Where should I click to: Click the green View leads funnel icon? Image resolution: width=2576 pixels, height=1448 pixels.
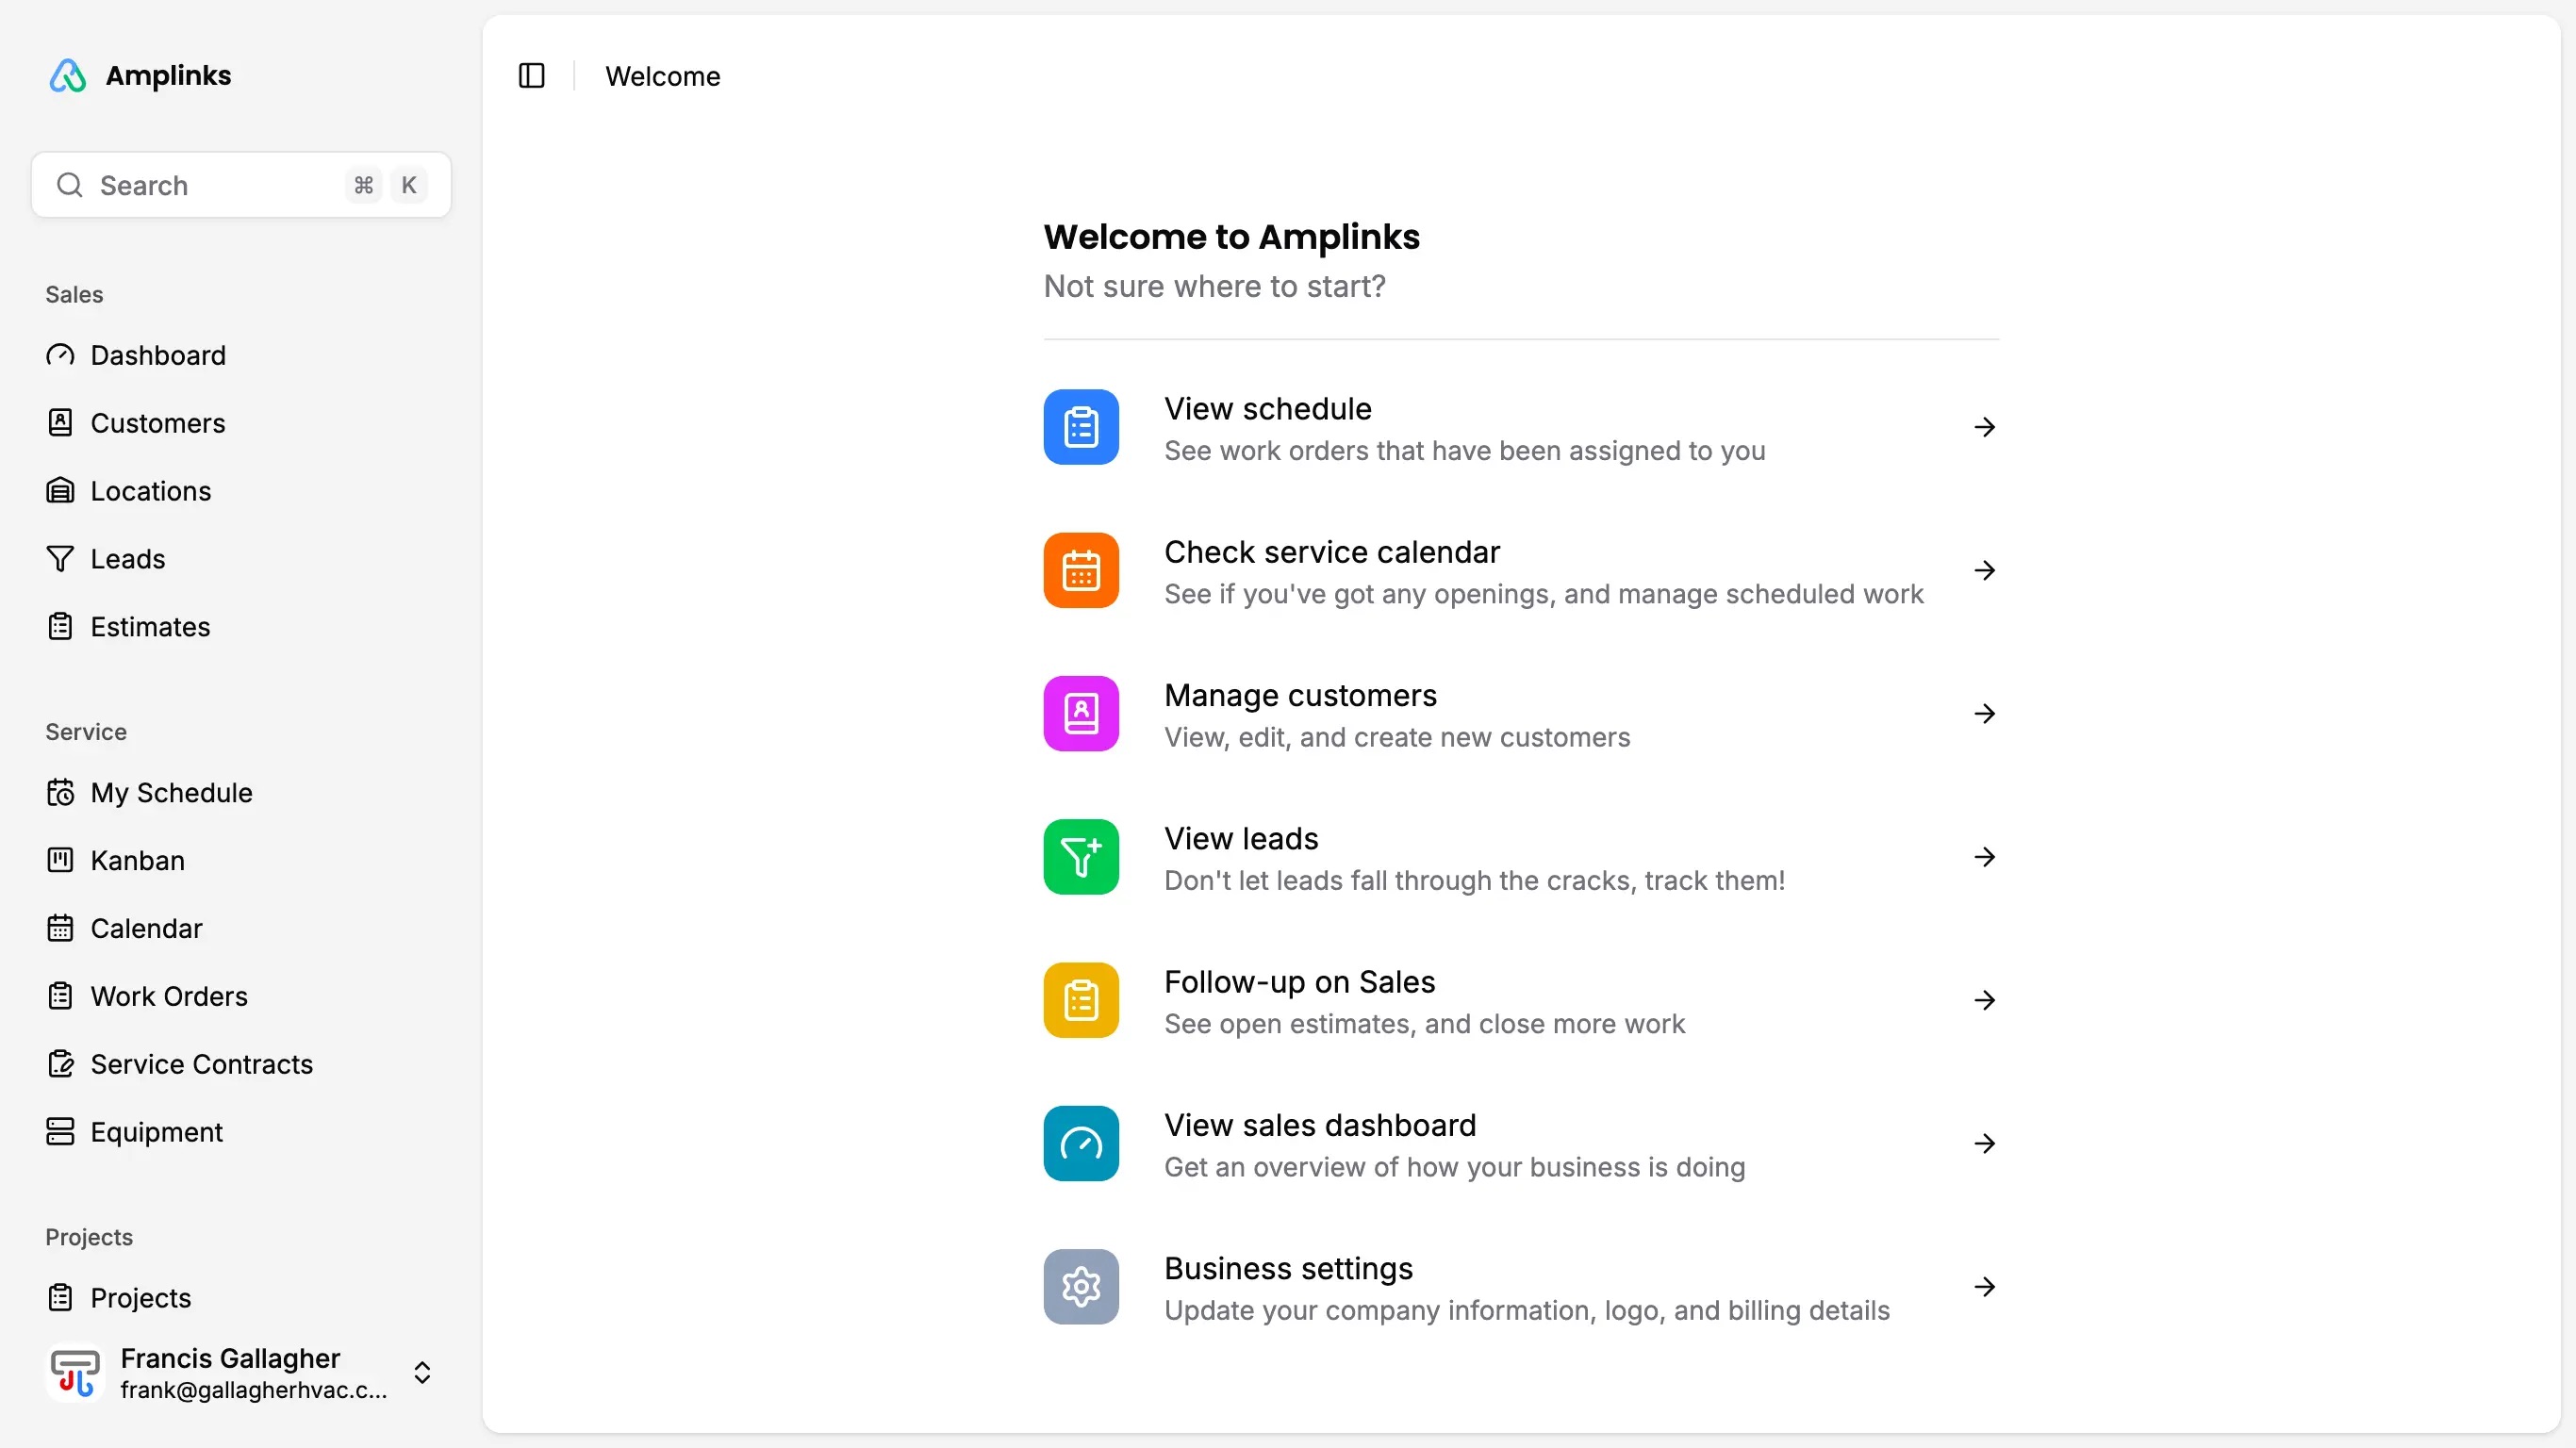[x=1080, y=857]
